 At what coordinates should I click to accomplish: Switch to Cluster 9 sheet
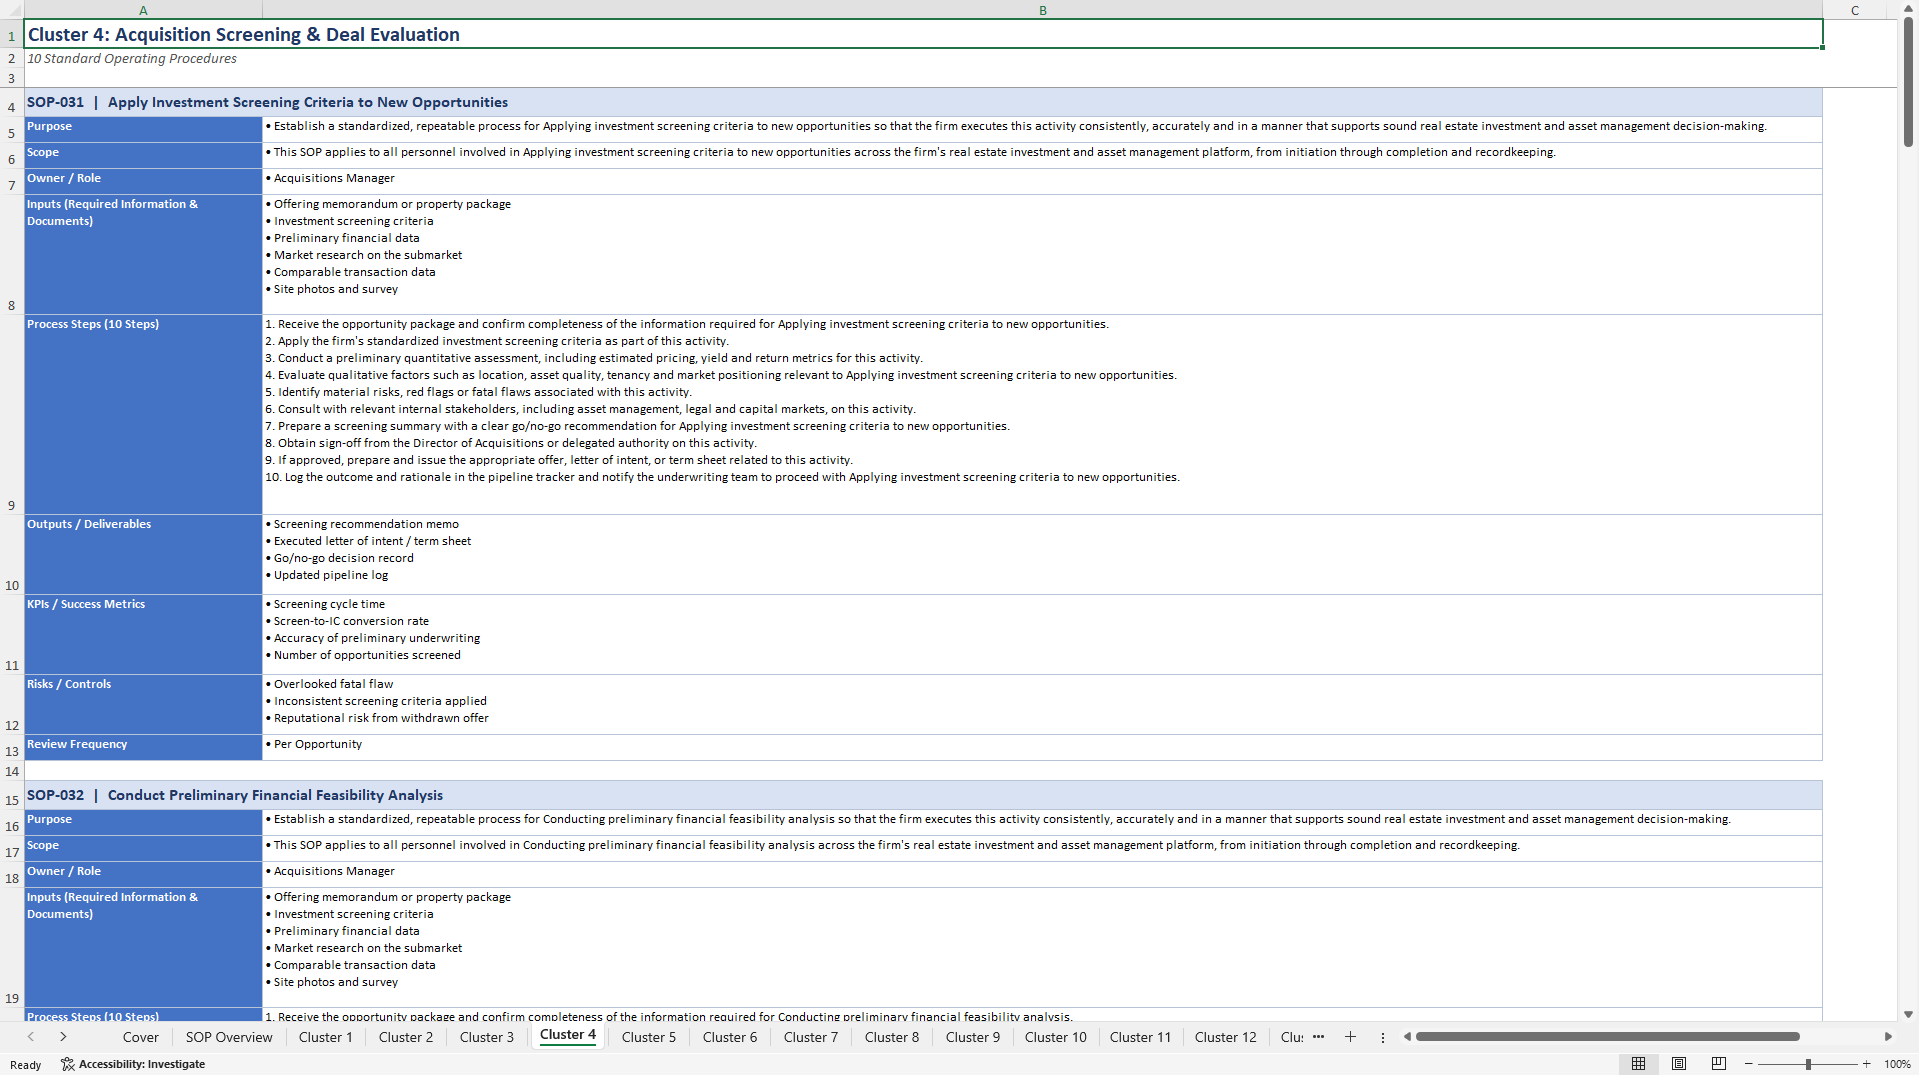tap(973, 1037)
